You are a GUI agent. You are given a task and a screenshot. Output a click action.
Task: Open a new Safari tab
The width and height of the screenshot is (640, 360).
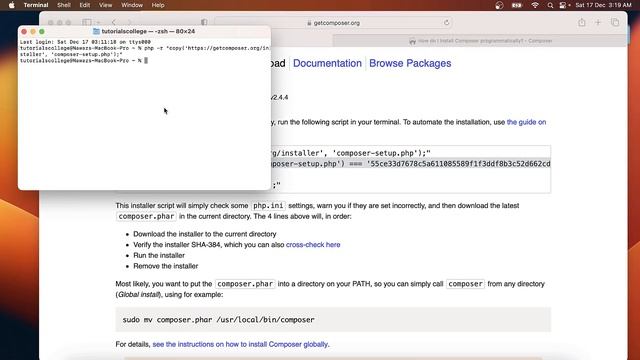tap(598, 22)
